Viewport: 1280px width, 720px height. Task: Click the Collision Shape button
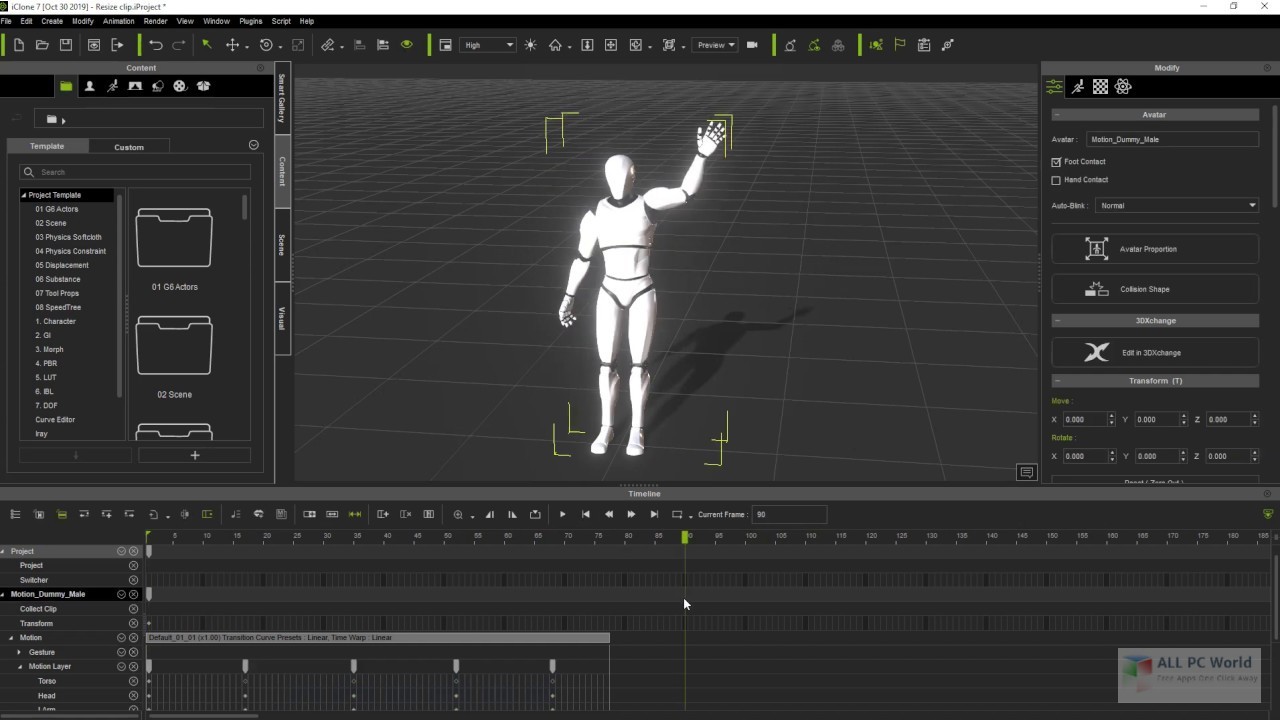click(1155, 289)
